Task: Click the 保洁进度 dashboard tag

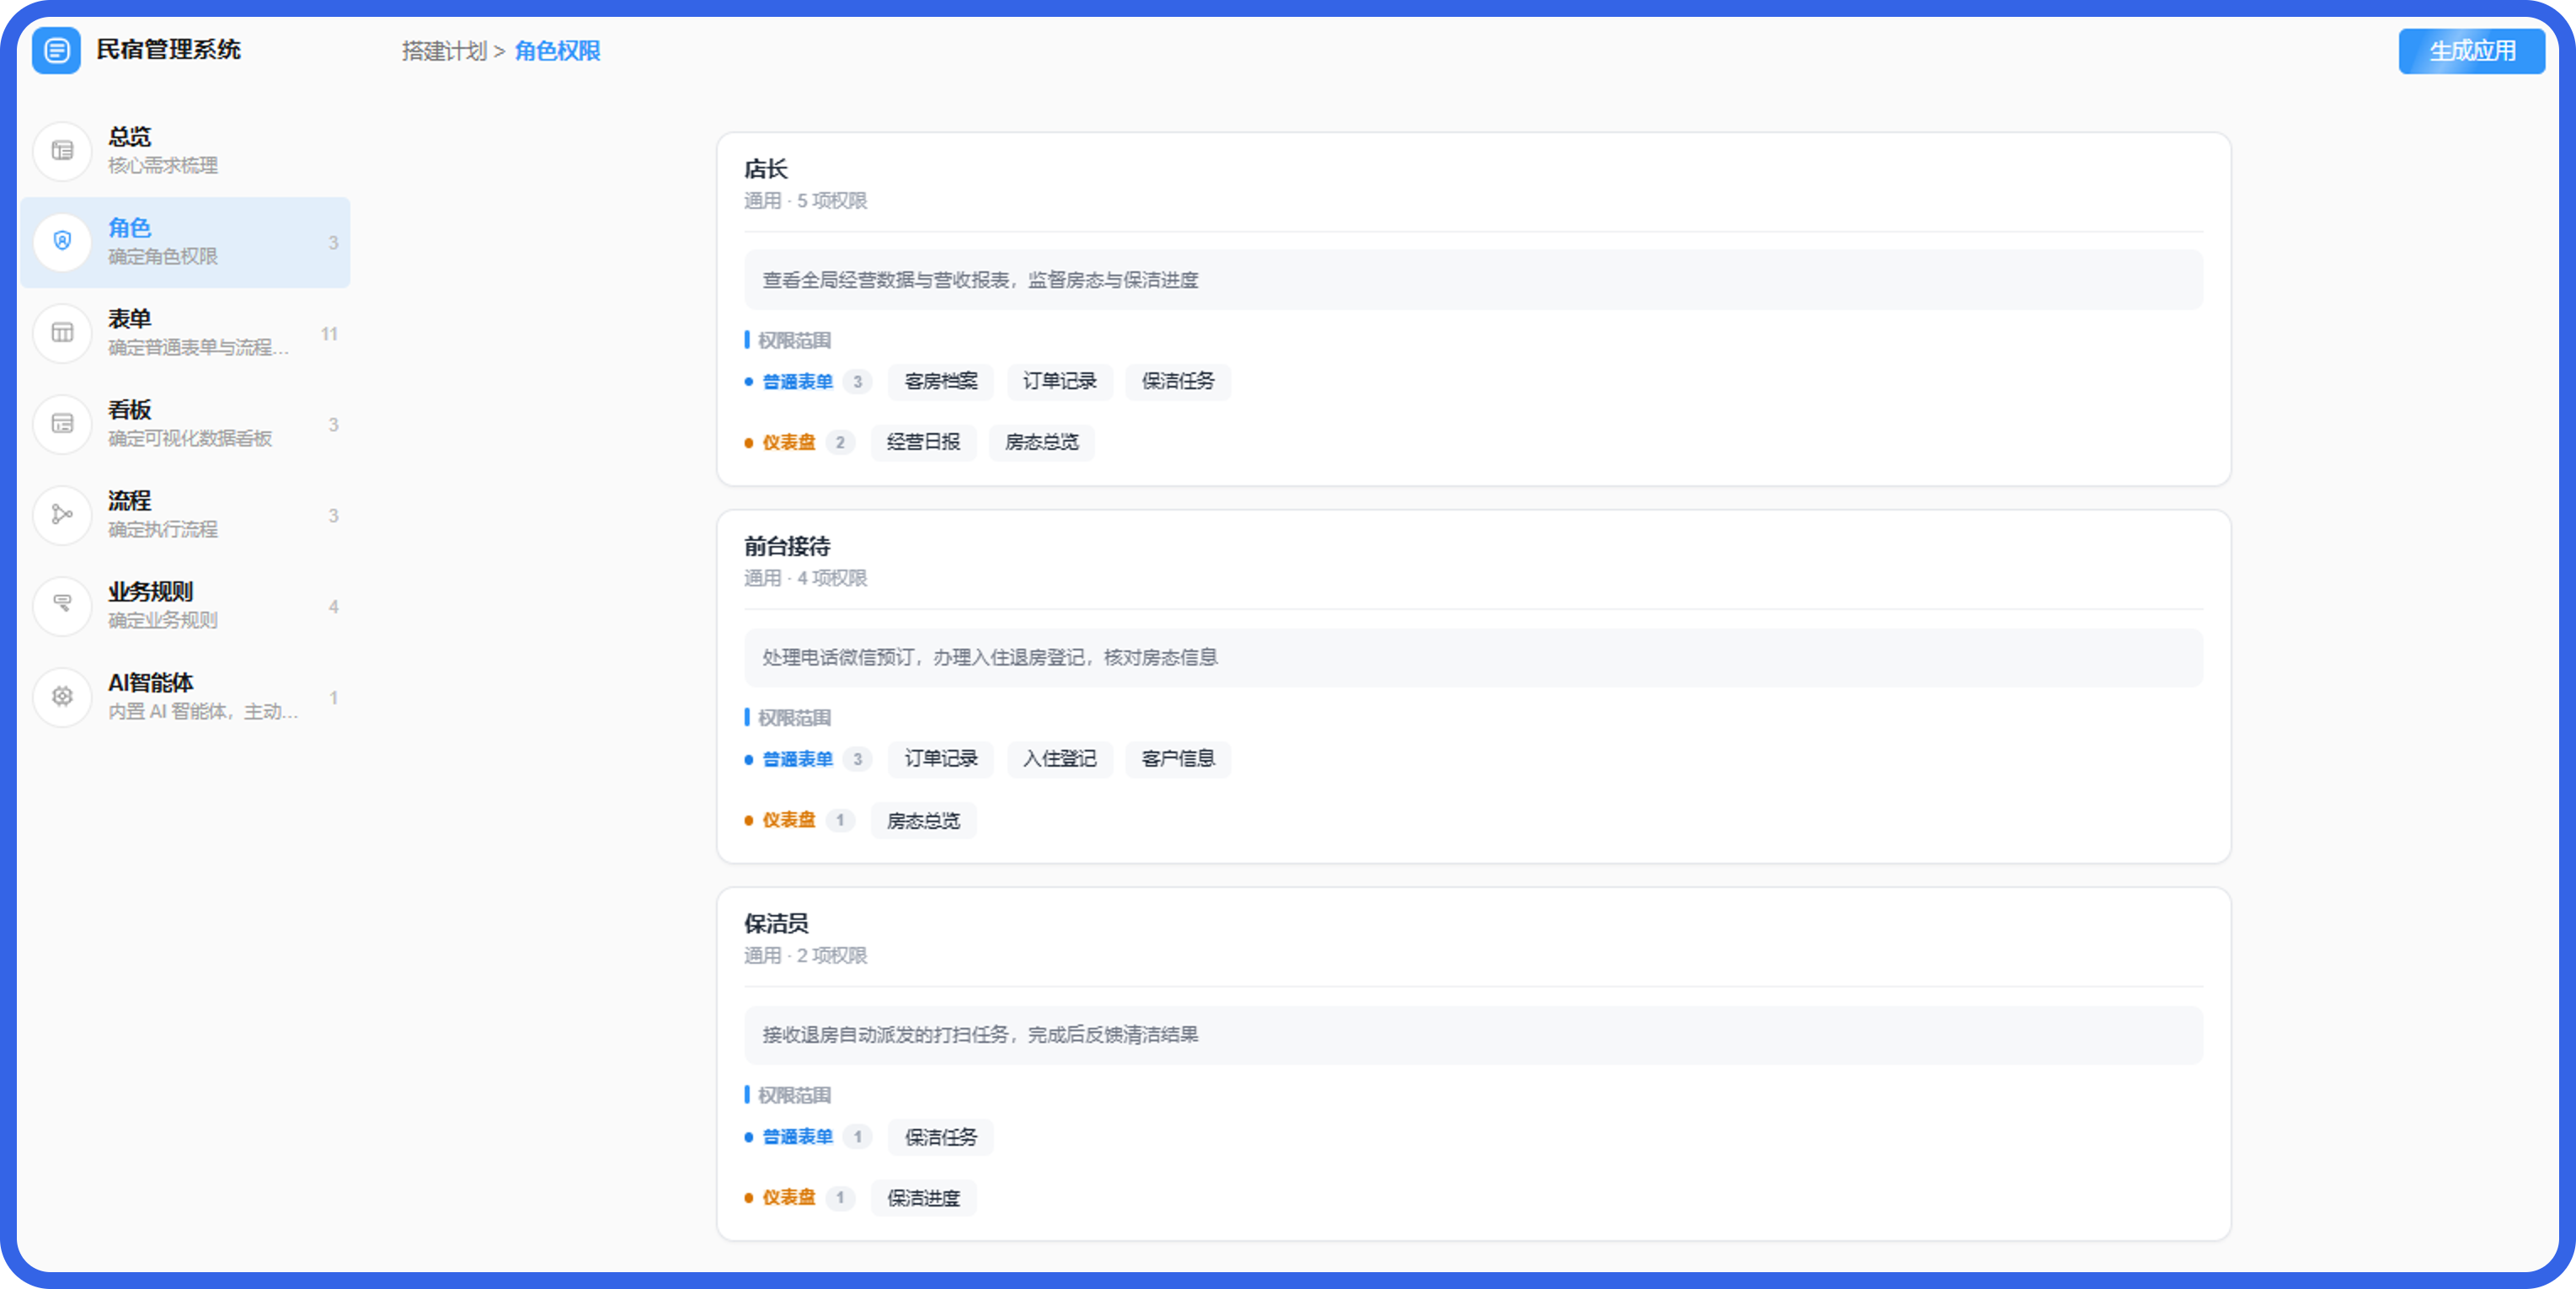Action: click(923, 1198)
